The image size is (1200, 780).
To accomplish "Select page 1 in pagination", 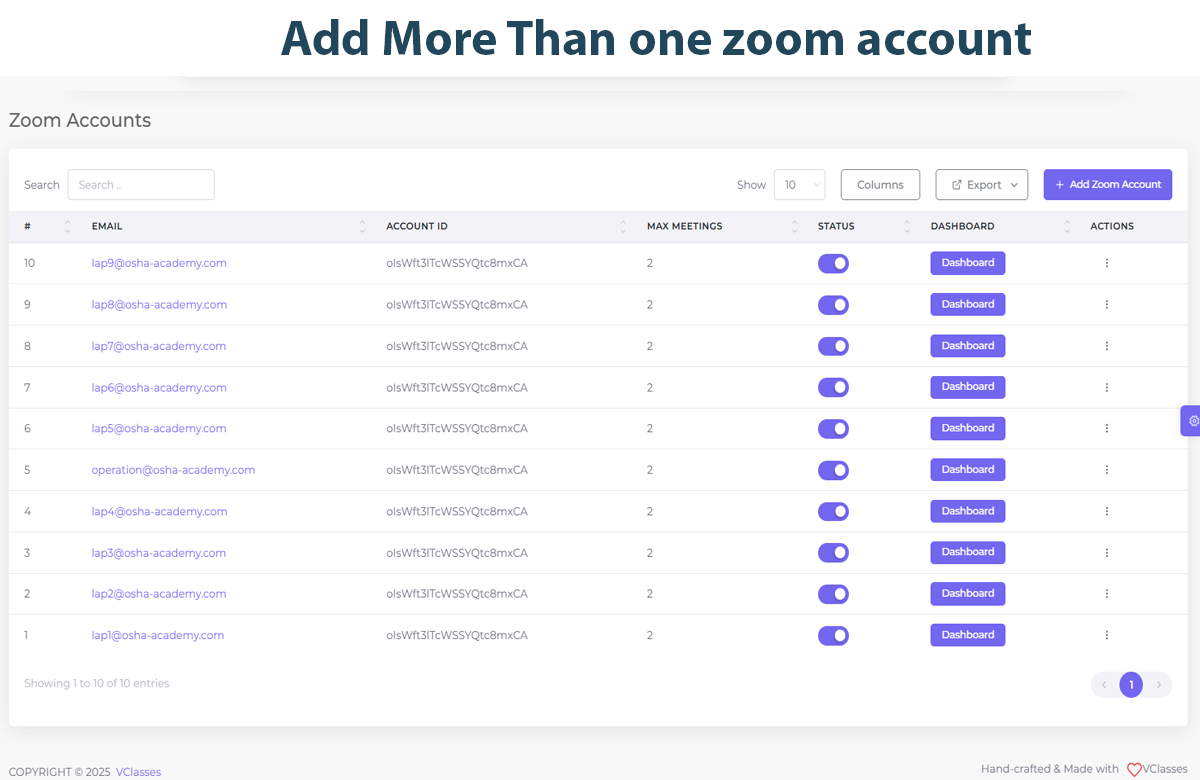I will (x=1131, y=685).
